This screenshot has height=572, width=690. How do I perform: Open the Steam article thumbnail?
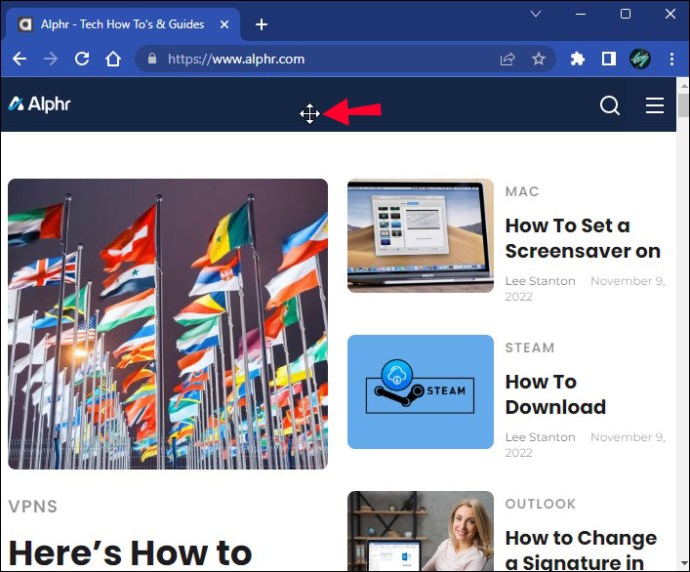click(x=420, y=392)
